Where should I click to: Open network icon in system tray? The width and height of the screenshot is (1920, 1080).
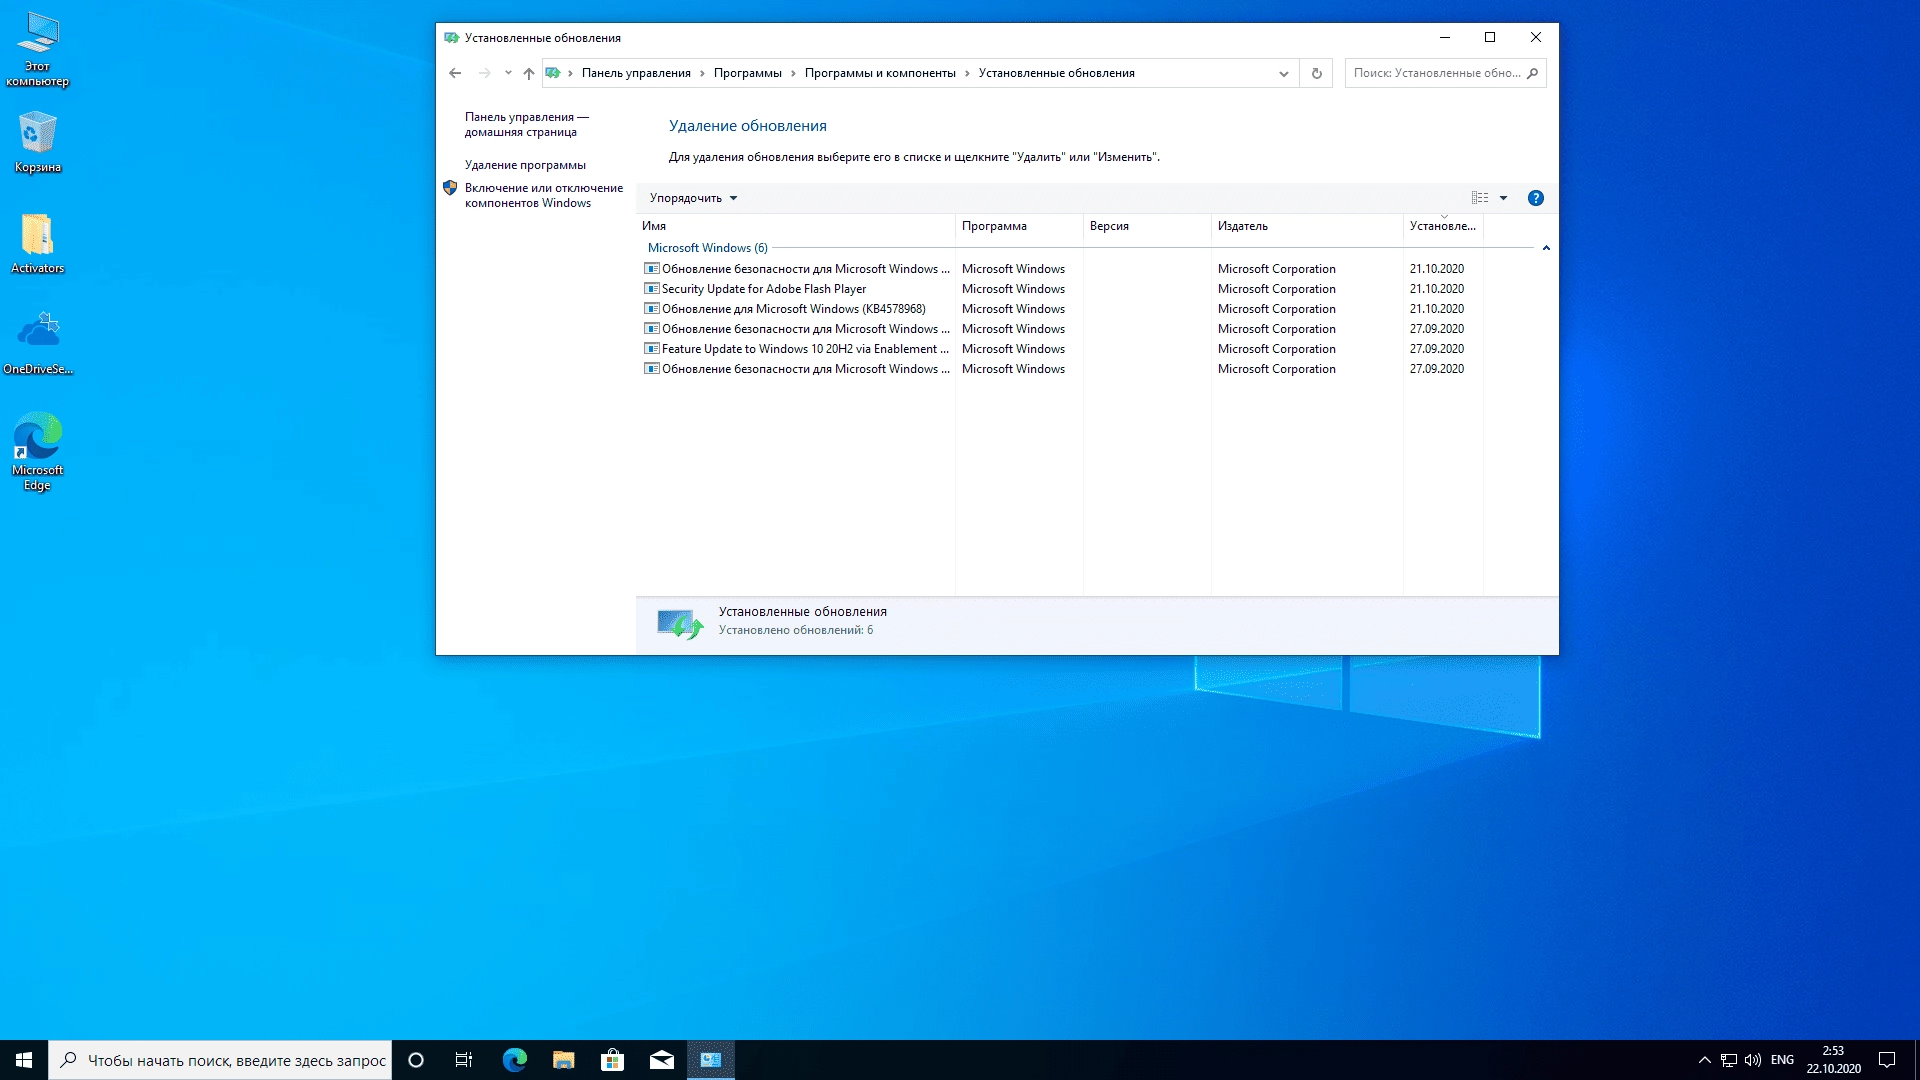click(x=1728, y=1060)
